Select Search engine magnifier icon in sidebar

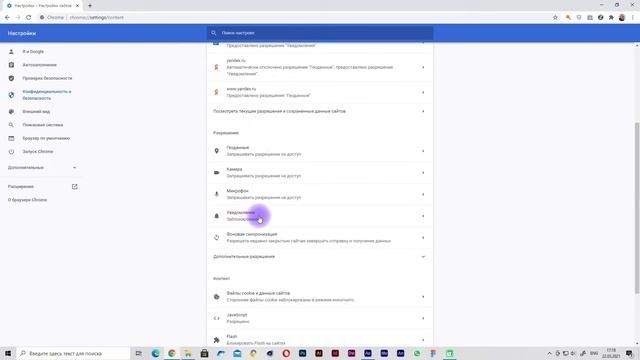pos(11,125)
